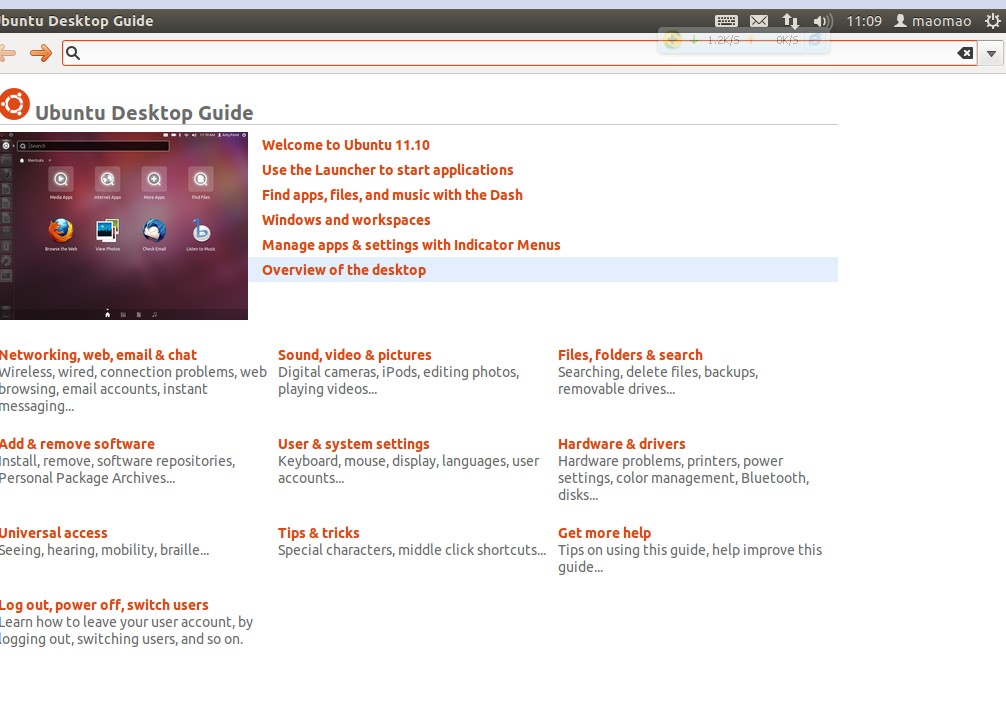Open the messaging envelope indicator
Viewport: 1006px width, 726px height.
(x=759, y=21)
